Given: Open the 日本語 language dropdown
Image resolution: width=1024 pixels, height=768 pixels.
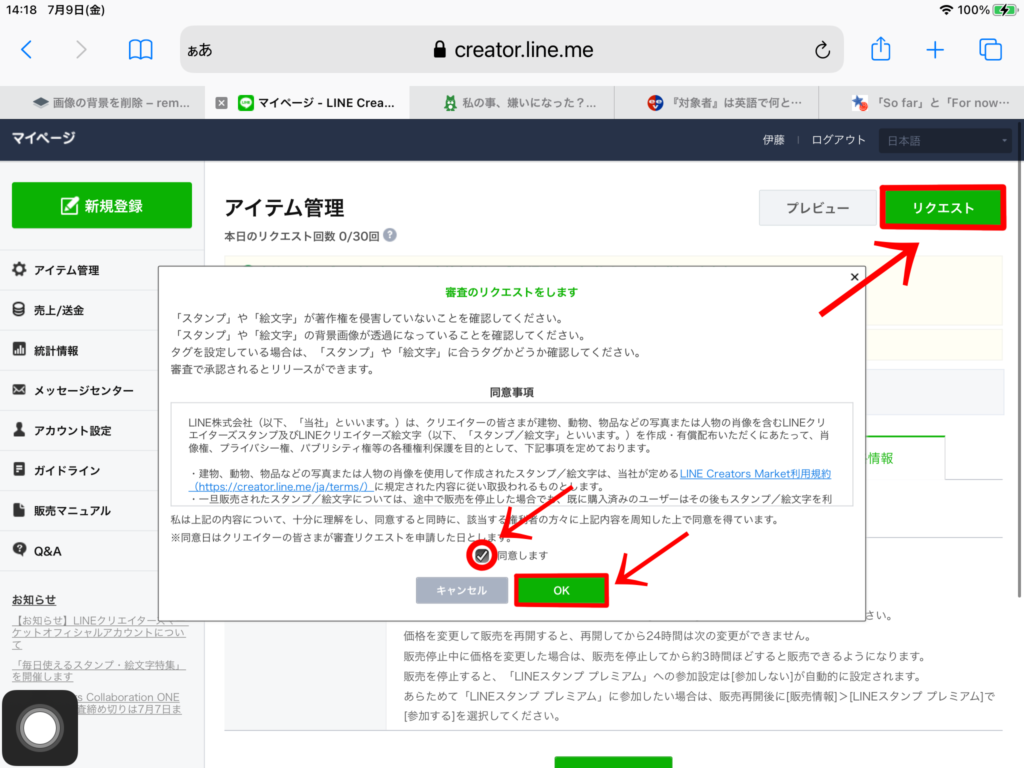Looking at the screenshot, I should click(945, 140).
